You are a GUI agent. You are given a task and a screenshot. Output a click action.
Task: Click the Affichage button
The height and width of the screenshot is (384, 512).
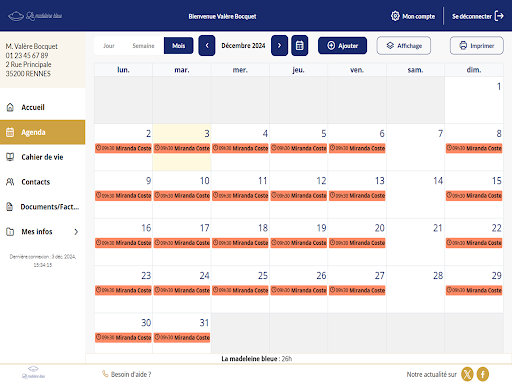coord(404,46)
